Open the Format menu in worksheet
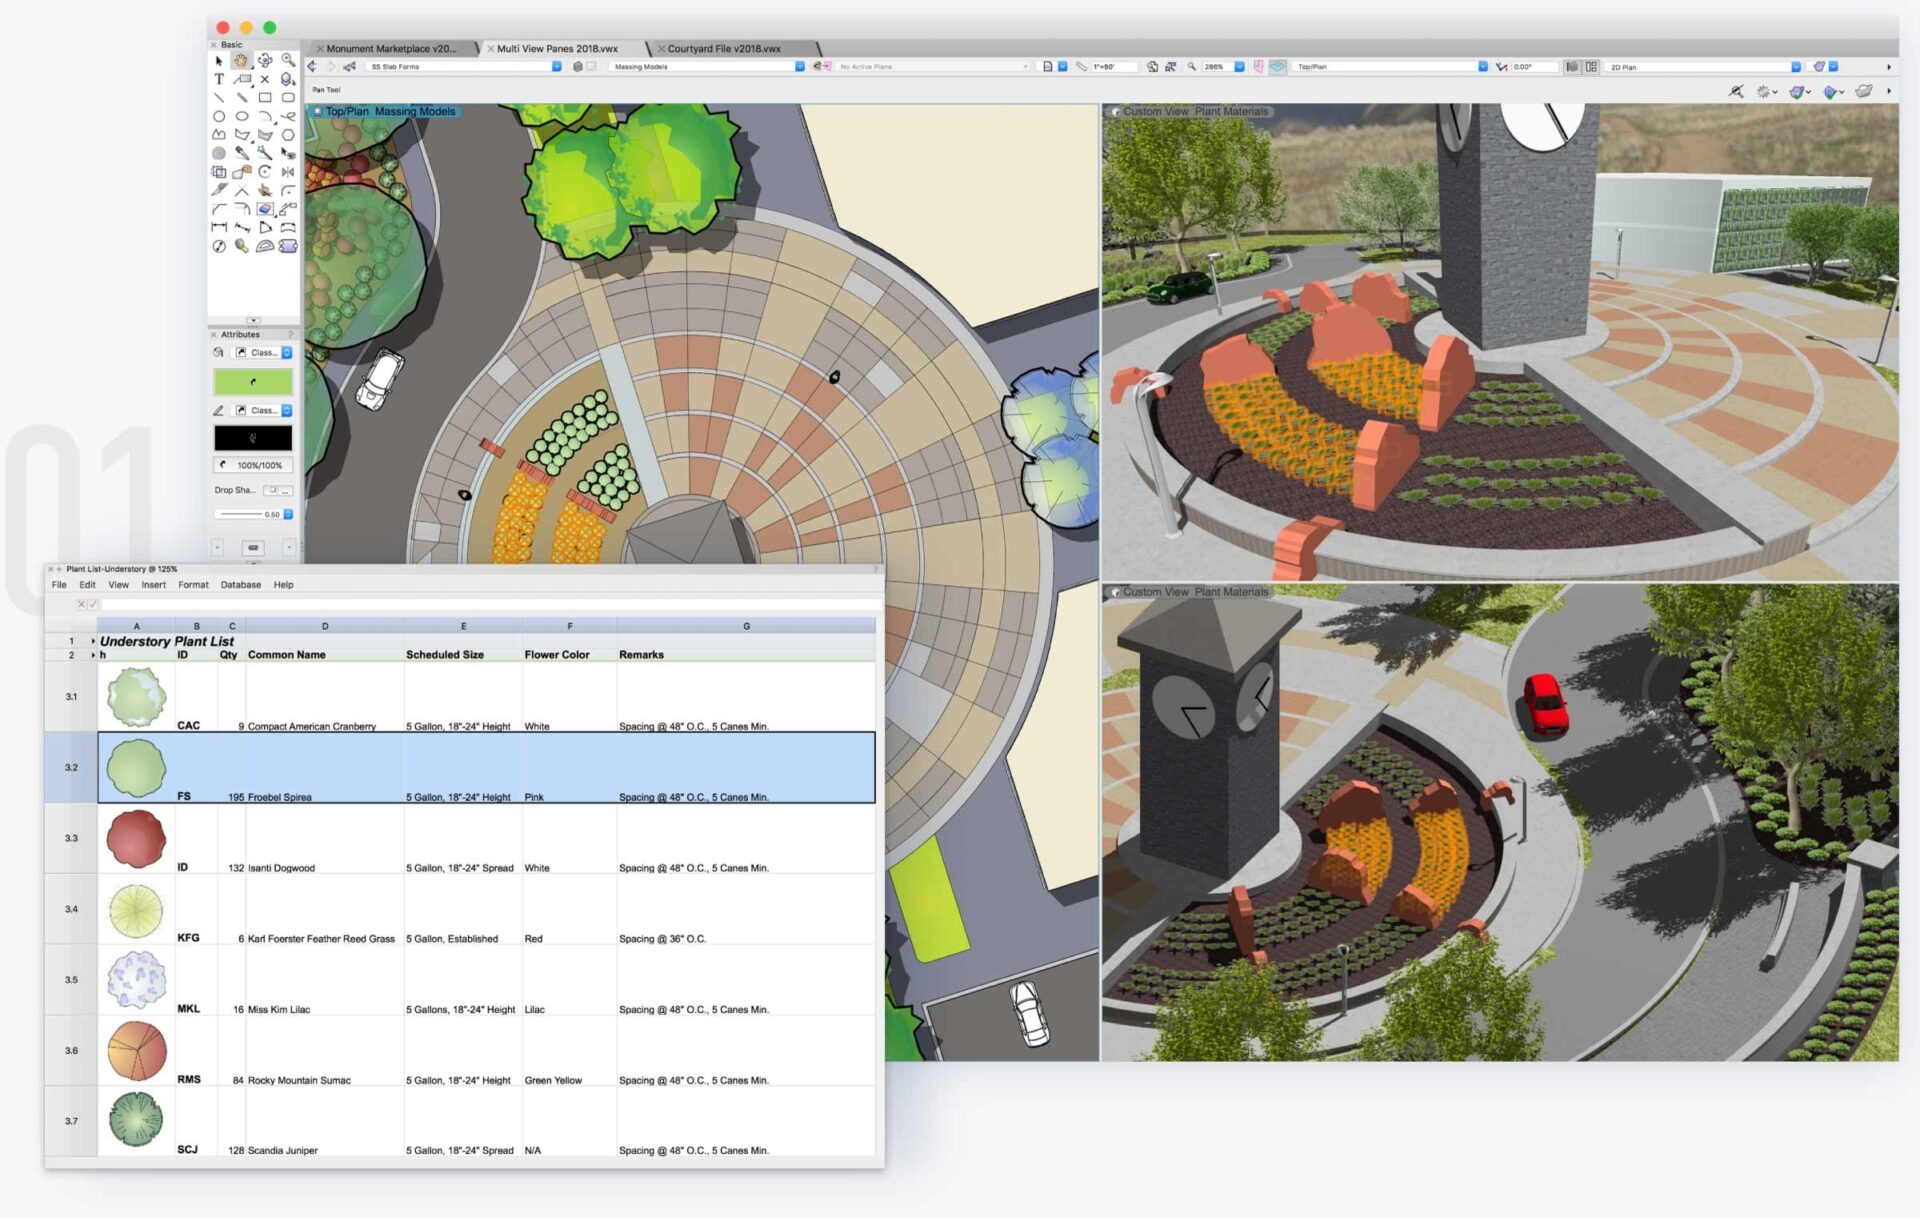The width and height of the screenshot is (1920, 1218). [193, 585]
